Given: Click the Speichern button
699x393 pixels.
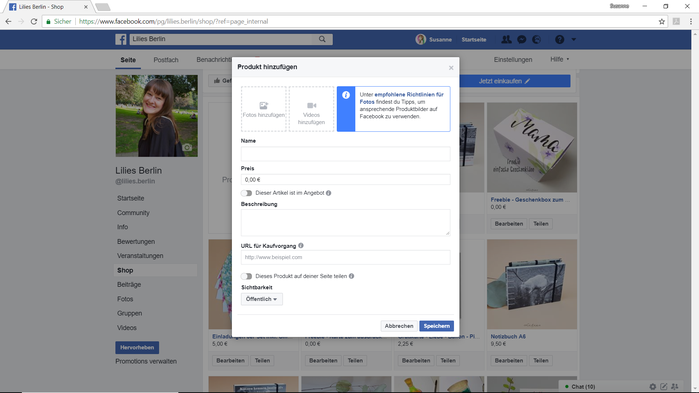Looking at the screenshot, I should click(x=436, y=326).
